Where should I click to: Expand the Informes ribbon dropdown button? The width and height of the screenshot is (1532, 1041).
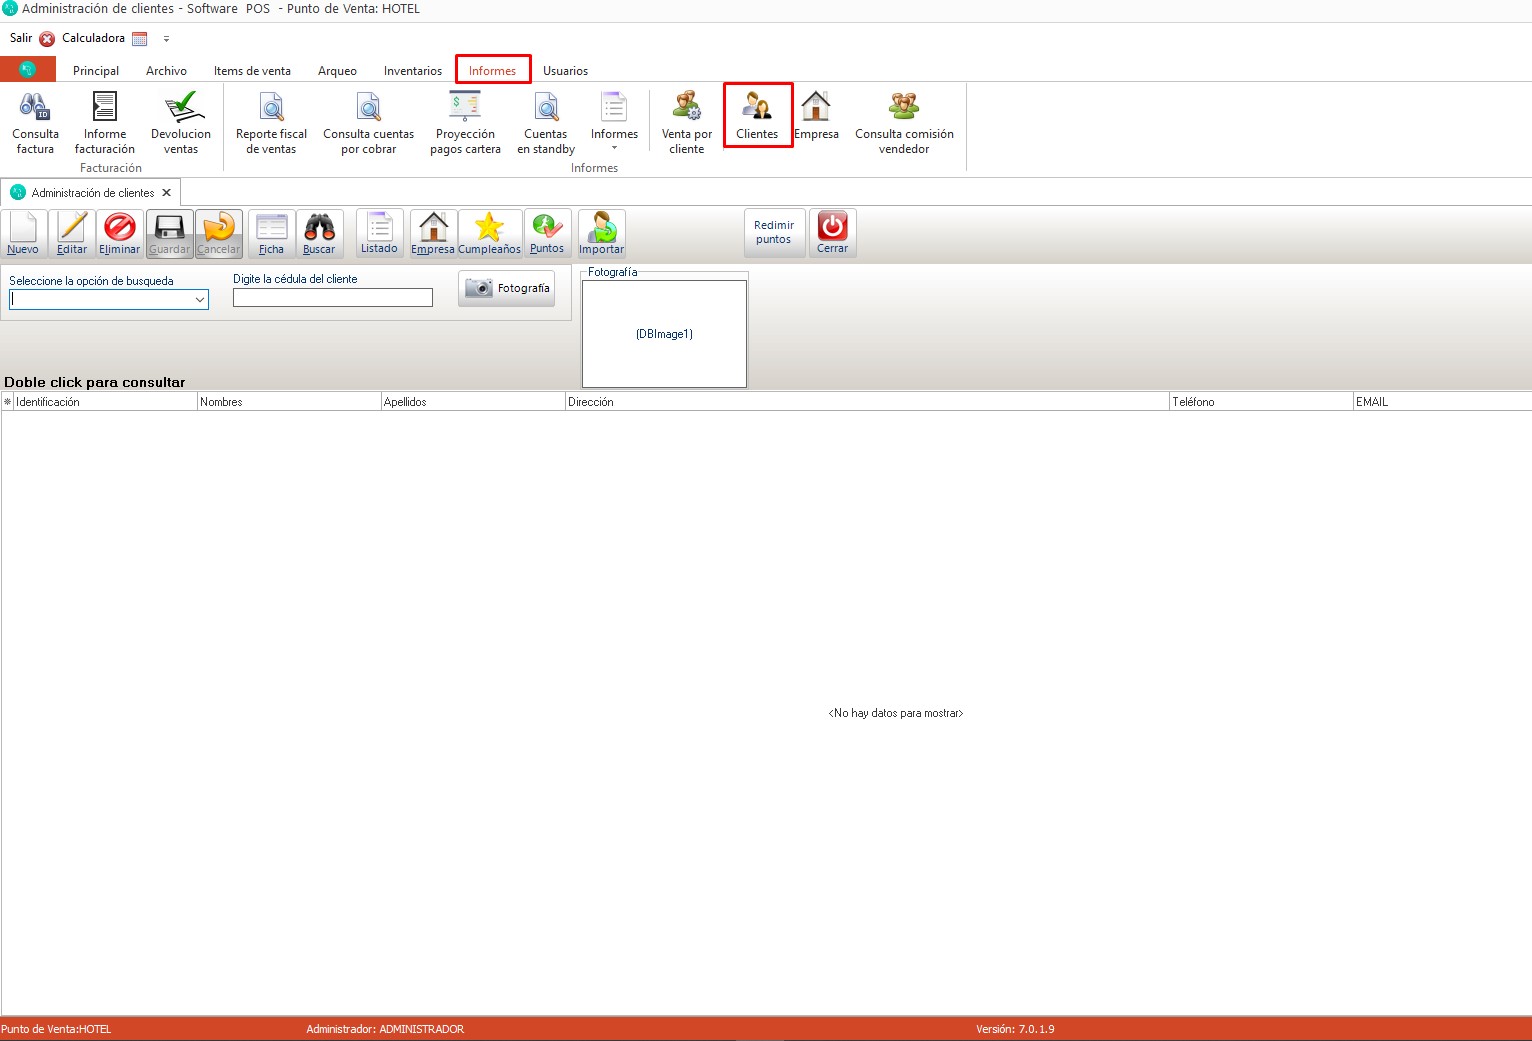(x=614, y=124)
